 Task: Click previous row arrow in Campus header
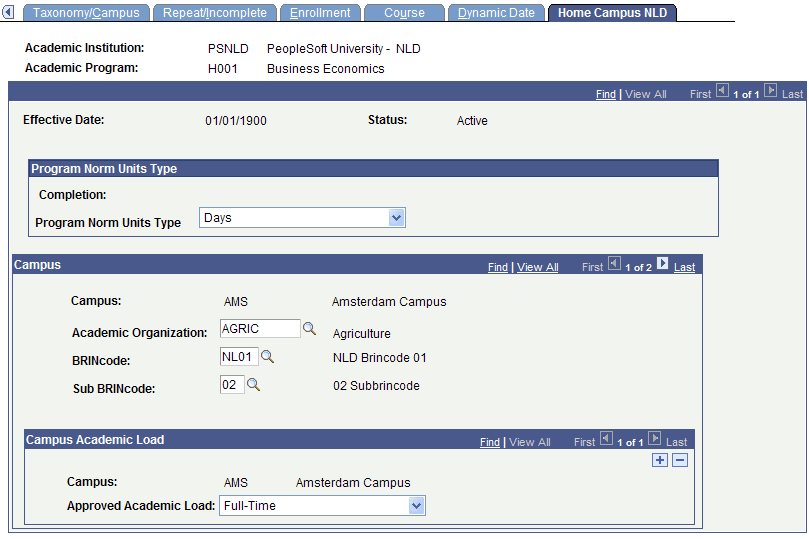tap(614, 264)
